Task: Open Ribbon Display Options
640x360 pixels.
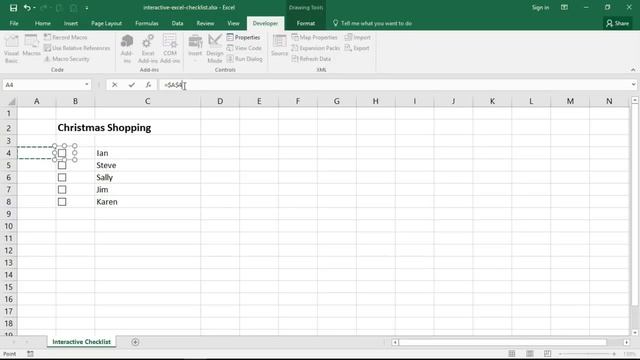Action: 564,7
